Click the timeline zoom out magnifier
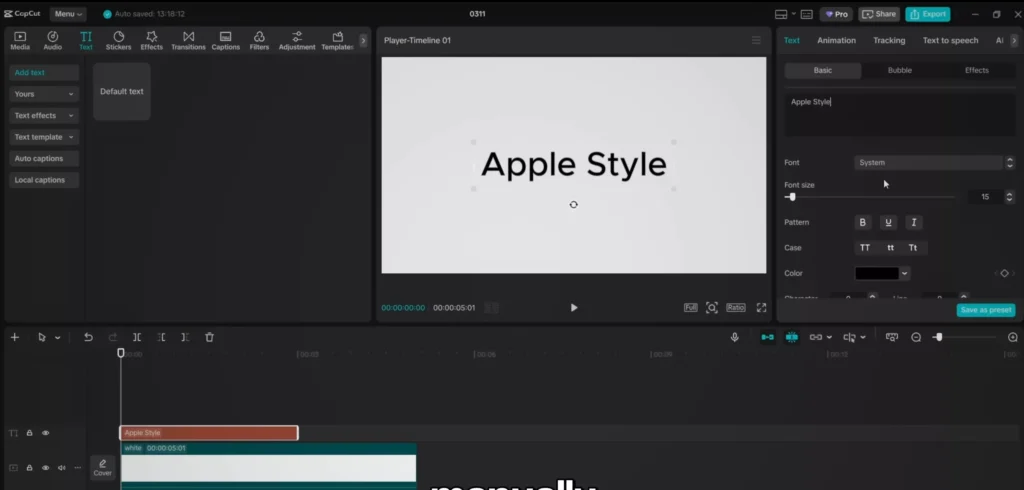 pos(916,337)
